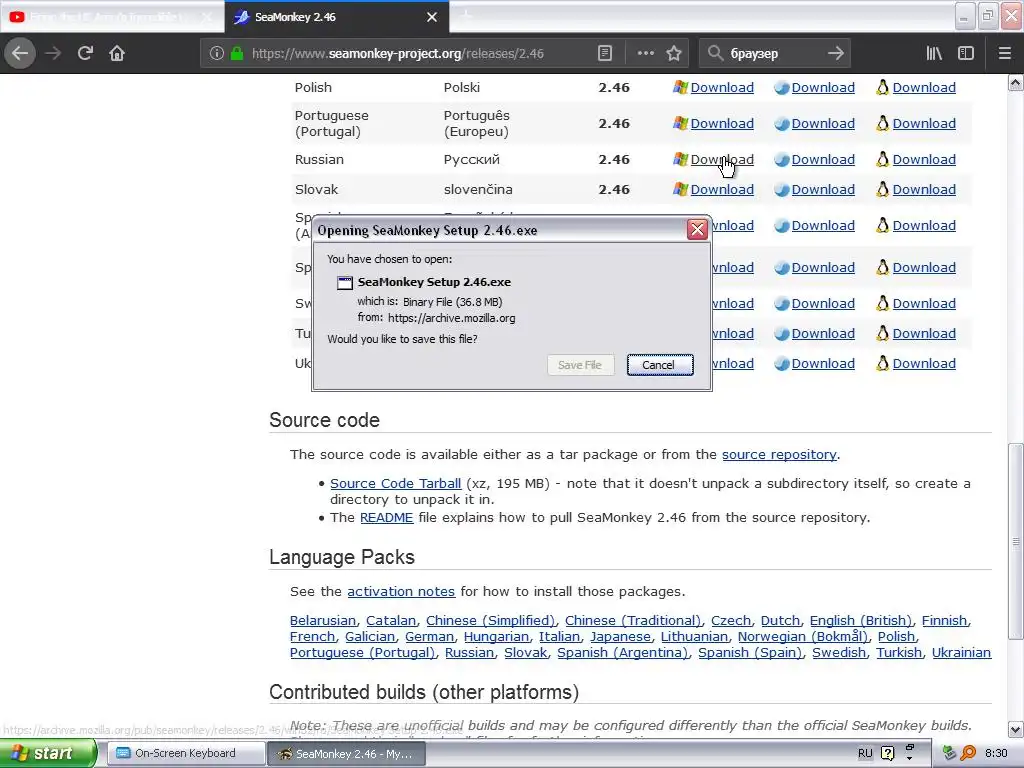Viewport: 1024px width, 768px height.
Task: Show site information icon in address bar
Action: coord(217,54)
